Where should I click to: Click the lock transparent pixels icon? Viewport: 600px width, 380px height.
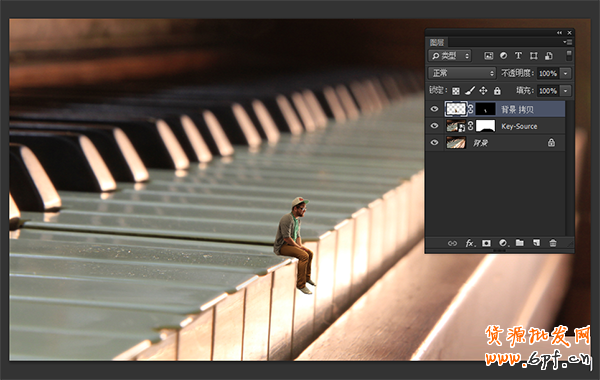point(455,91)
